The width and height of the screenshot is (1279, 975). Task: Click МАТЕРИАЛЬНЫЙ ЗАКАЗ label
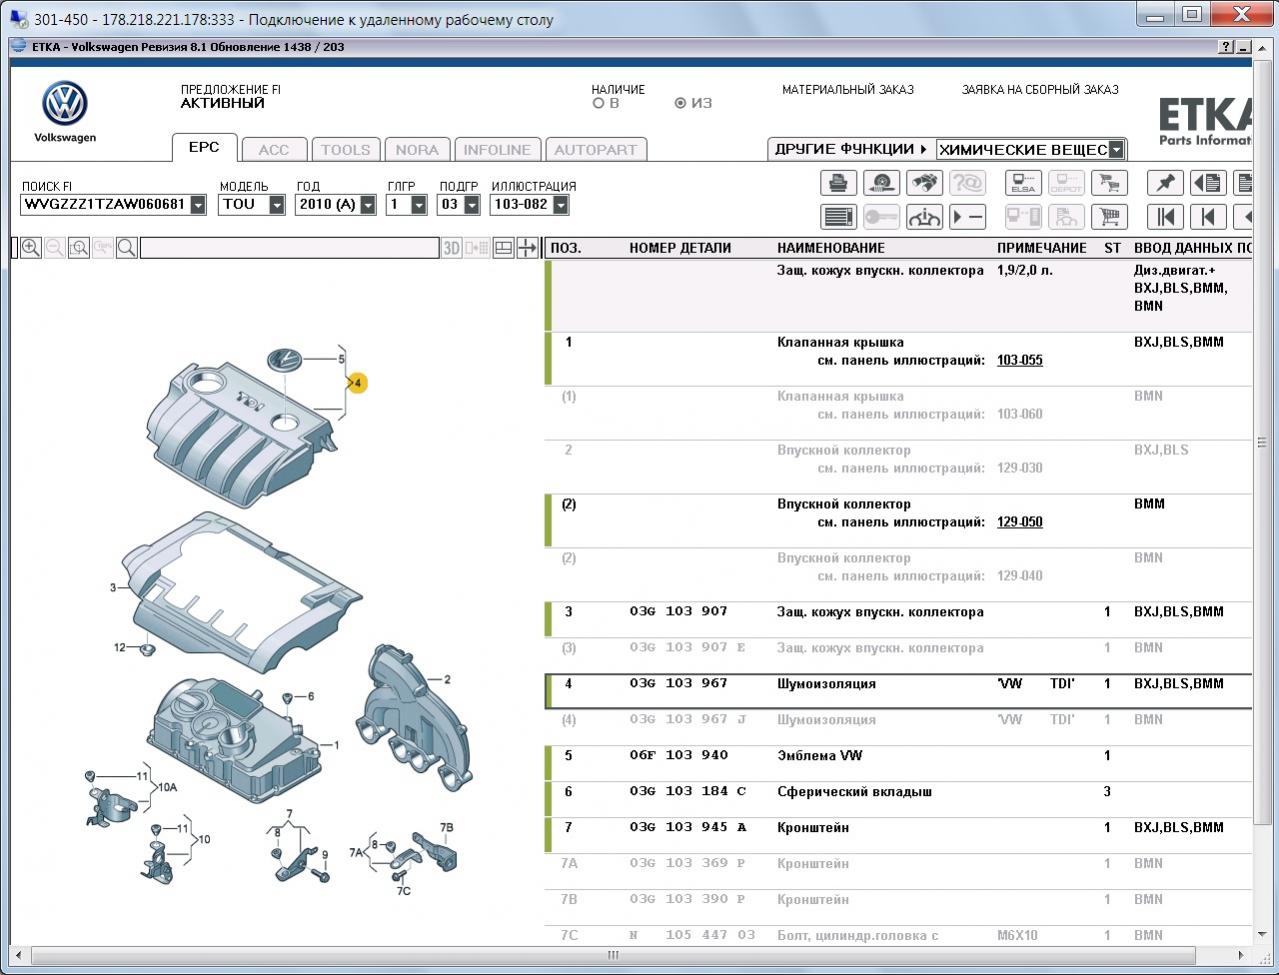[848, 90]
